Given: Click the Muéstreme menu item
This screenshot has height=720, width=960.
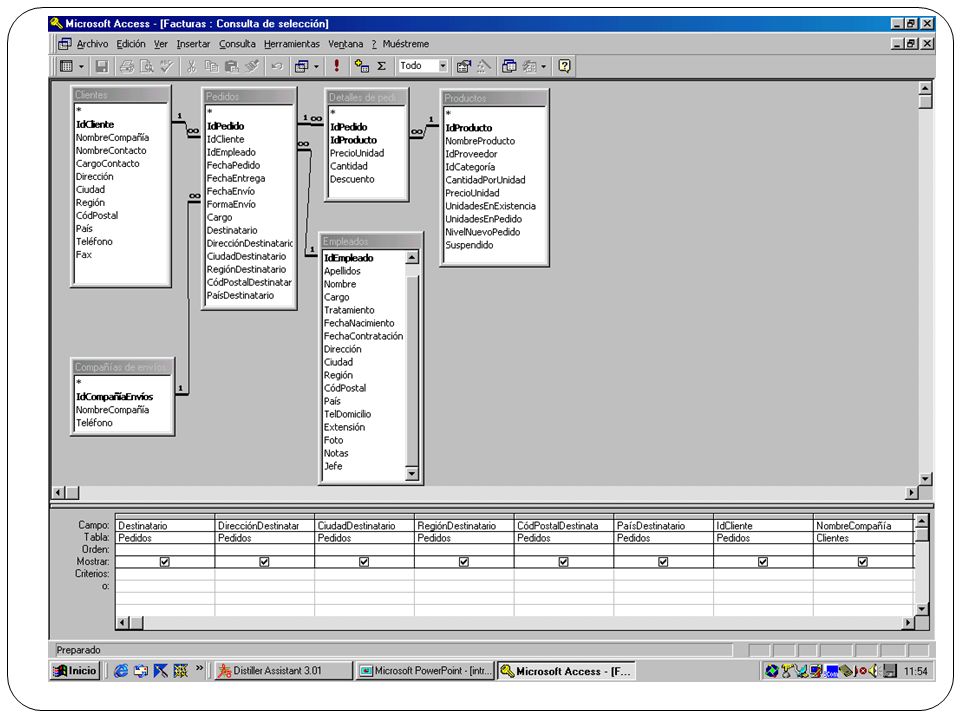Looking at the screenshot, I should pos(405,44).
